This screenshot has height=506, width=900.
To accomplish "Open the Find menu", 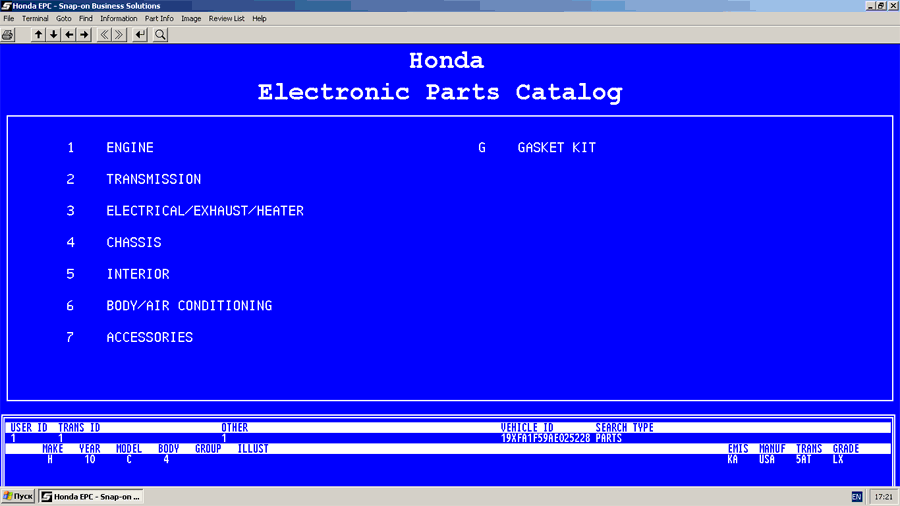I will click(86, 18).
